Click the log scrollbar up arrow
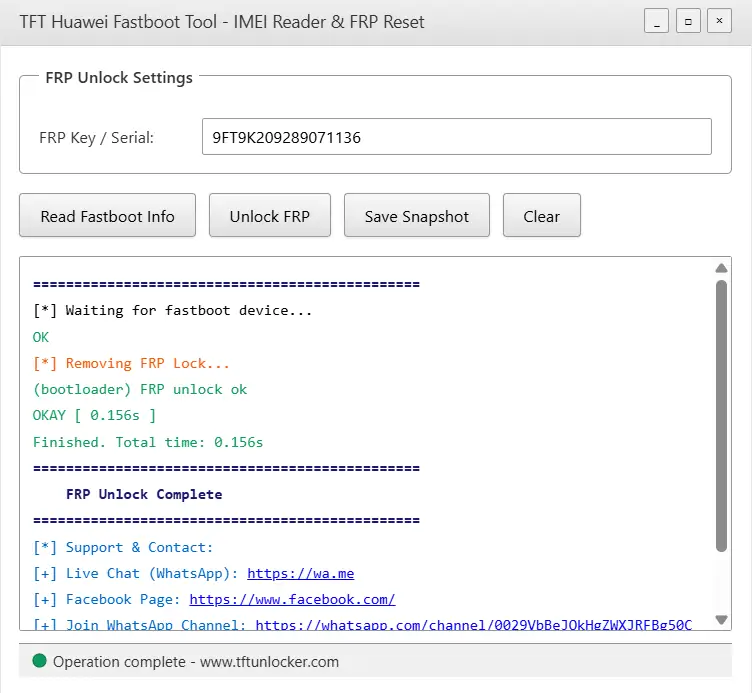 (721, 268)
